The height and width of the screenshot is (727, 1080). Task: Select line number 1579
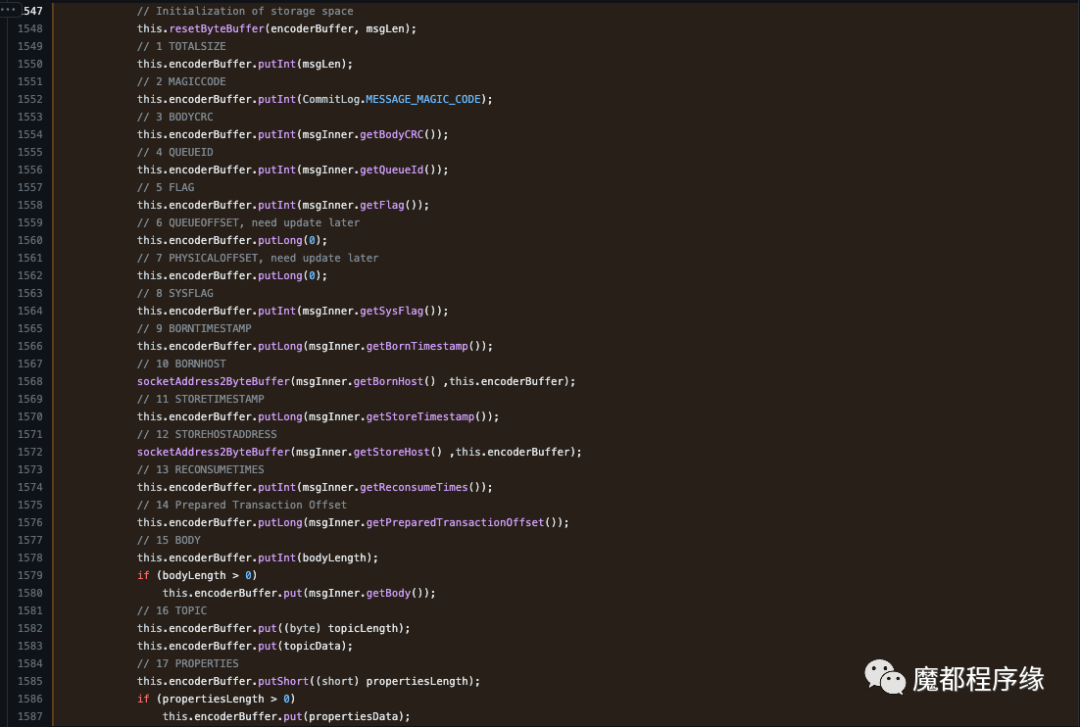coord(30,575)
